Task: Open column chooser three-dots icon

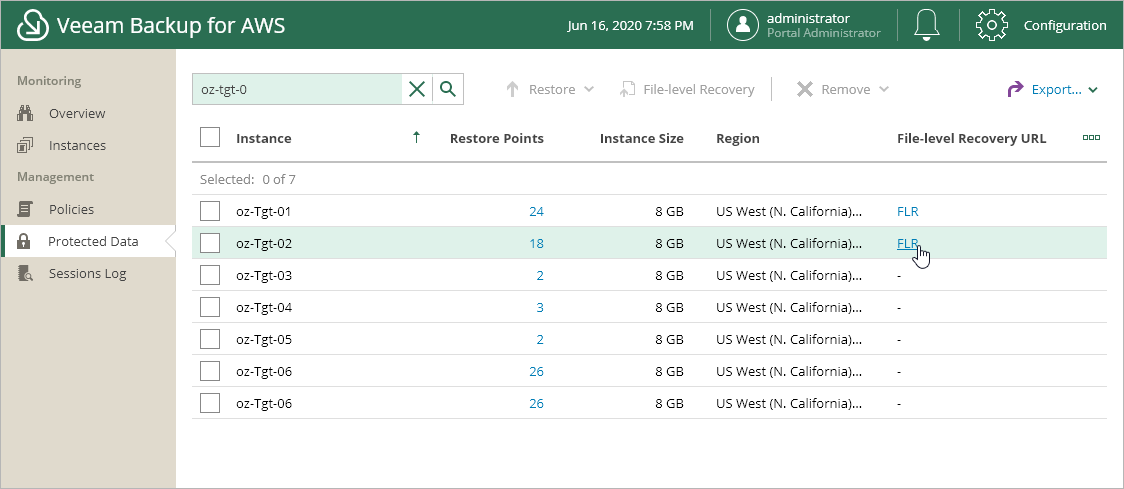Action: pyautogui.click(x=1091, y=138)
